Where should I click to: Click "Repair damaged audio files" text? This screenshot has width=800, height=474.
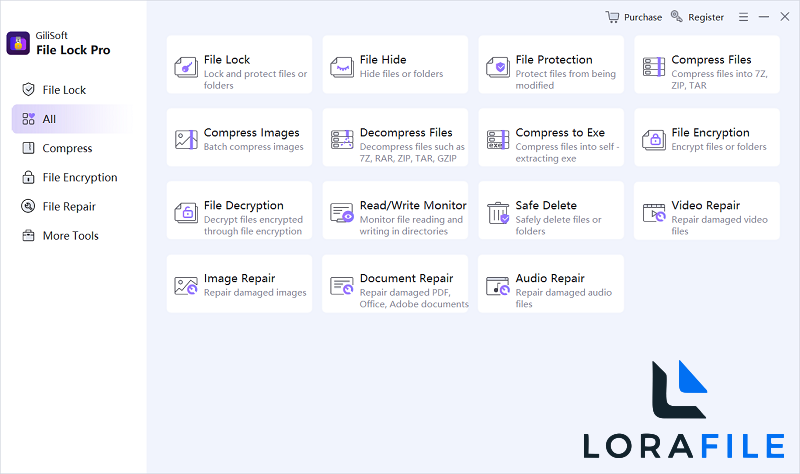[x=563, y=298]
